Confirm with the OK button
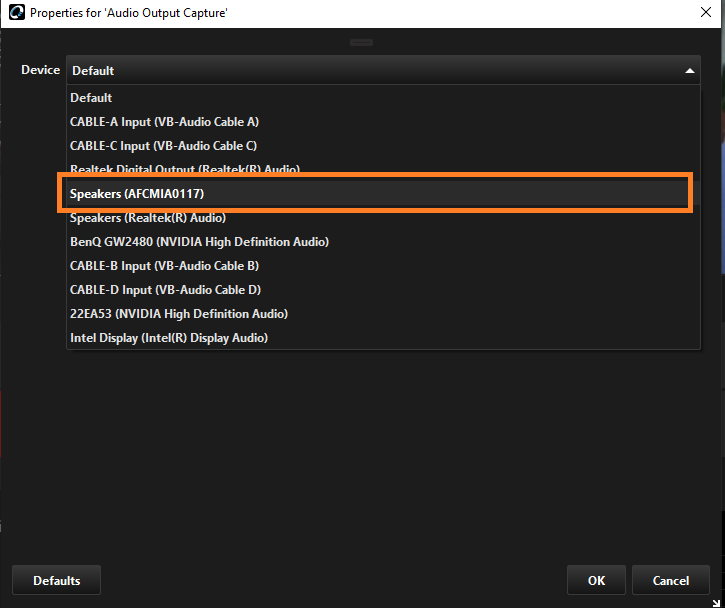725x608 pixels. pos(596,580)
